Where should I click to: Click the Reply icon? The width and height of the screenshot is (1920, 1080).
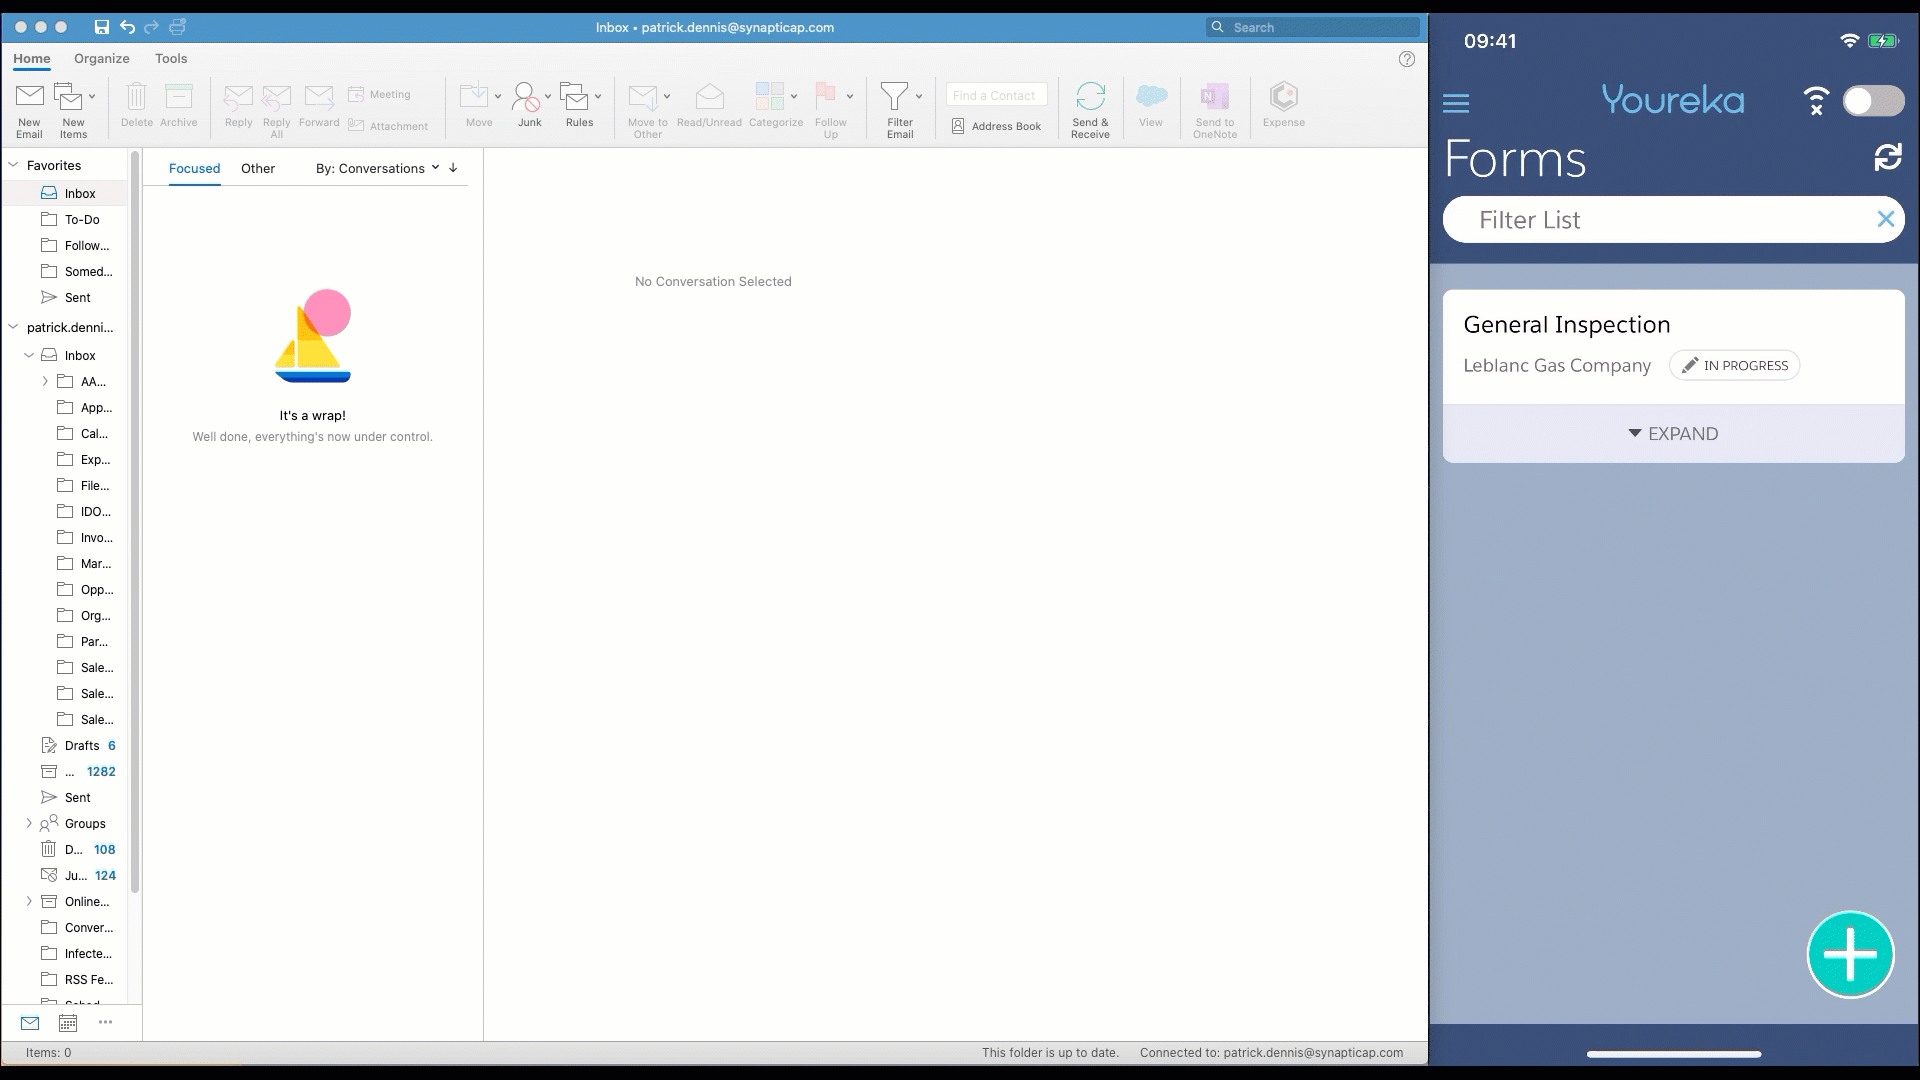pyautogui.click(x=238, y=97)
